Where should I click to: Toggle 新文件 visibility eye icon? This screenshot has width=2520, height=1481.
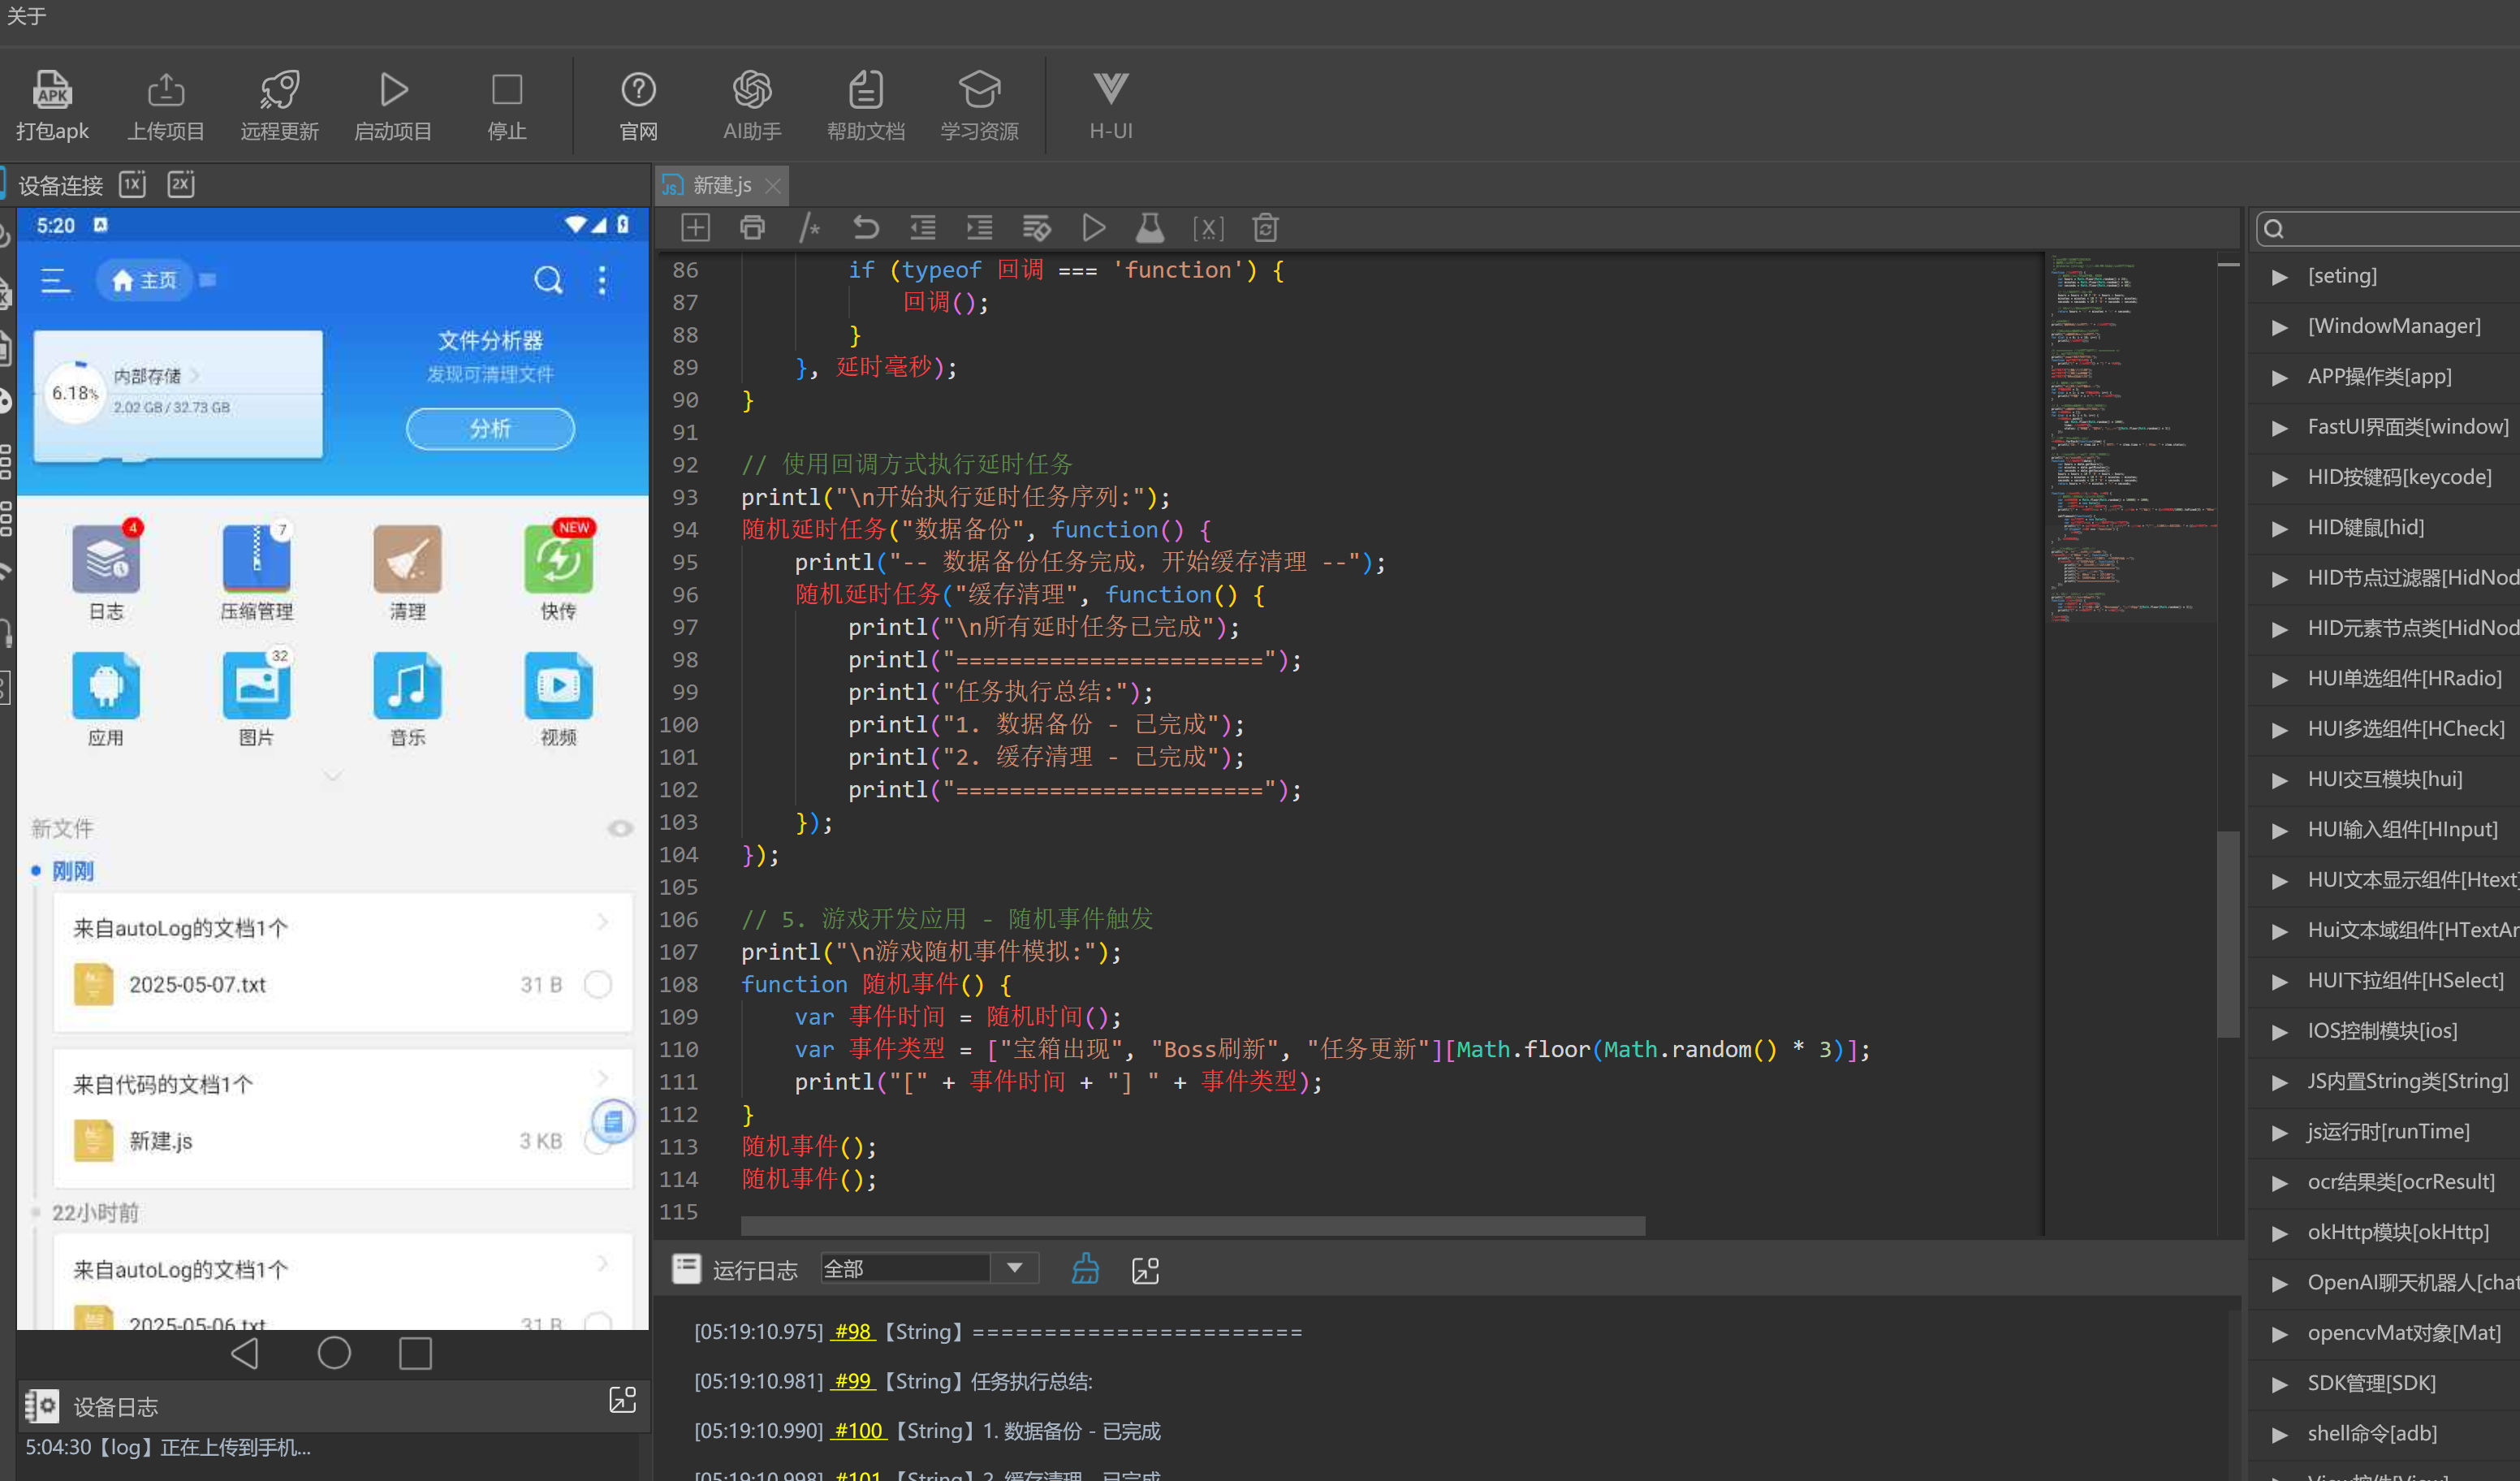click(x=620, y=828)
